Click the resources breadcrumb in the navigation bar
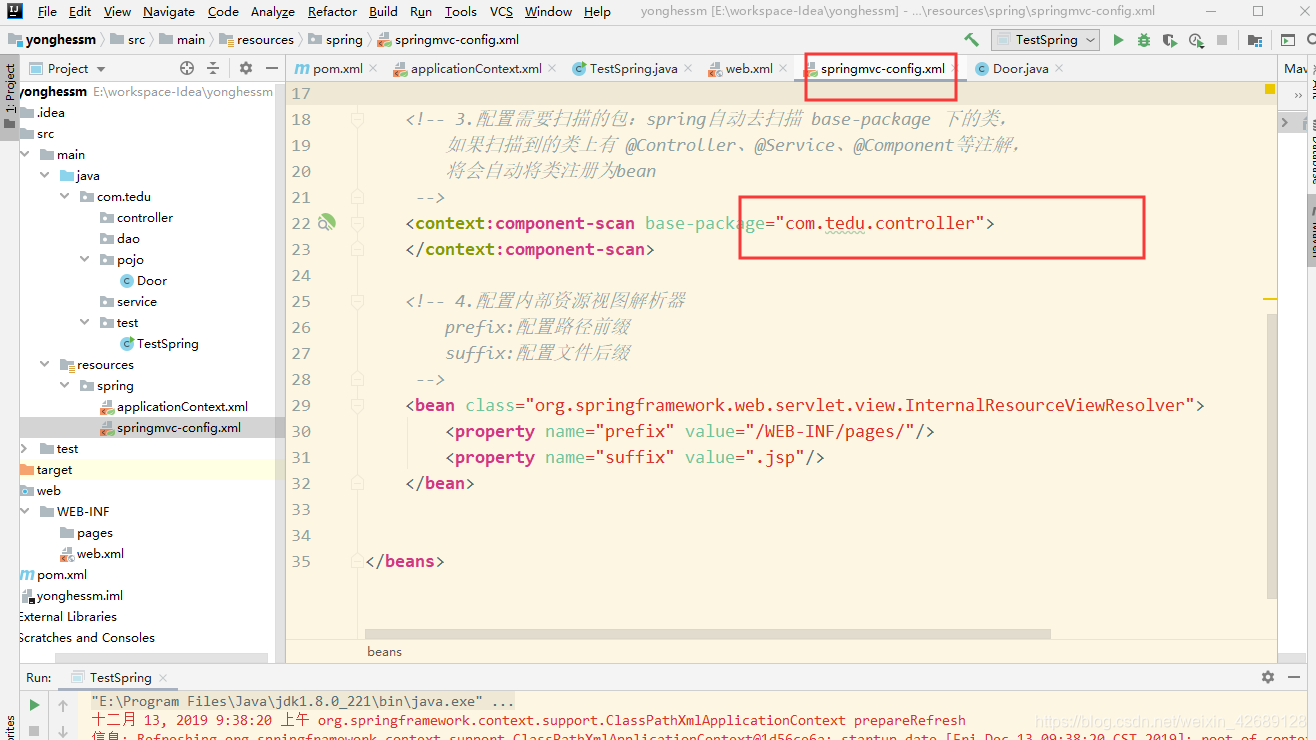The height and width of the screenshot is (740, 1316). pyautogui.click(x=257, y=40)
